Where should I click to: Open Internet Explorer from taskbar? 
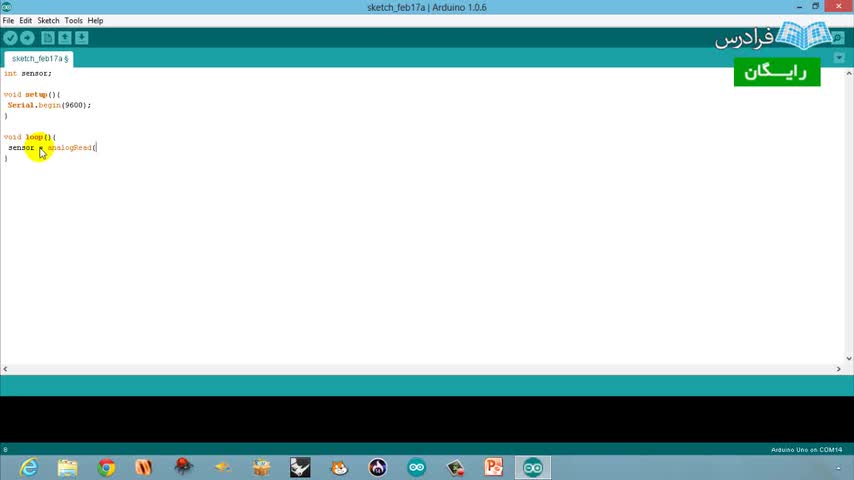coord(28,467)
